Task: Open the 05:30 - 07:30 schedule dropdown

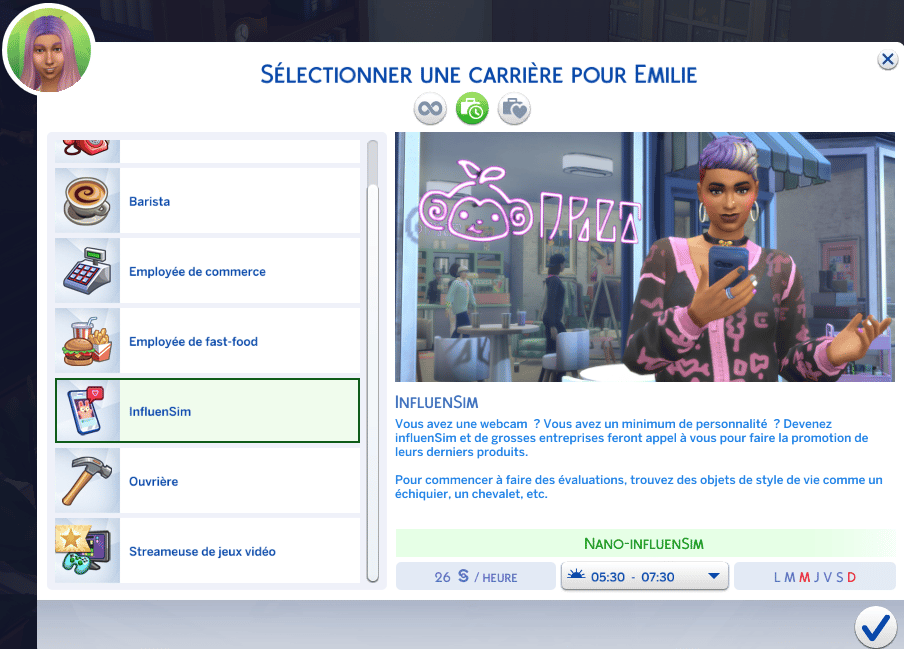Action: (645, 576)
